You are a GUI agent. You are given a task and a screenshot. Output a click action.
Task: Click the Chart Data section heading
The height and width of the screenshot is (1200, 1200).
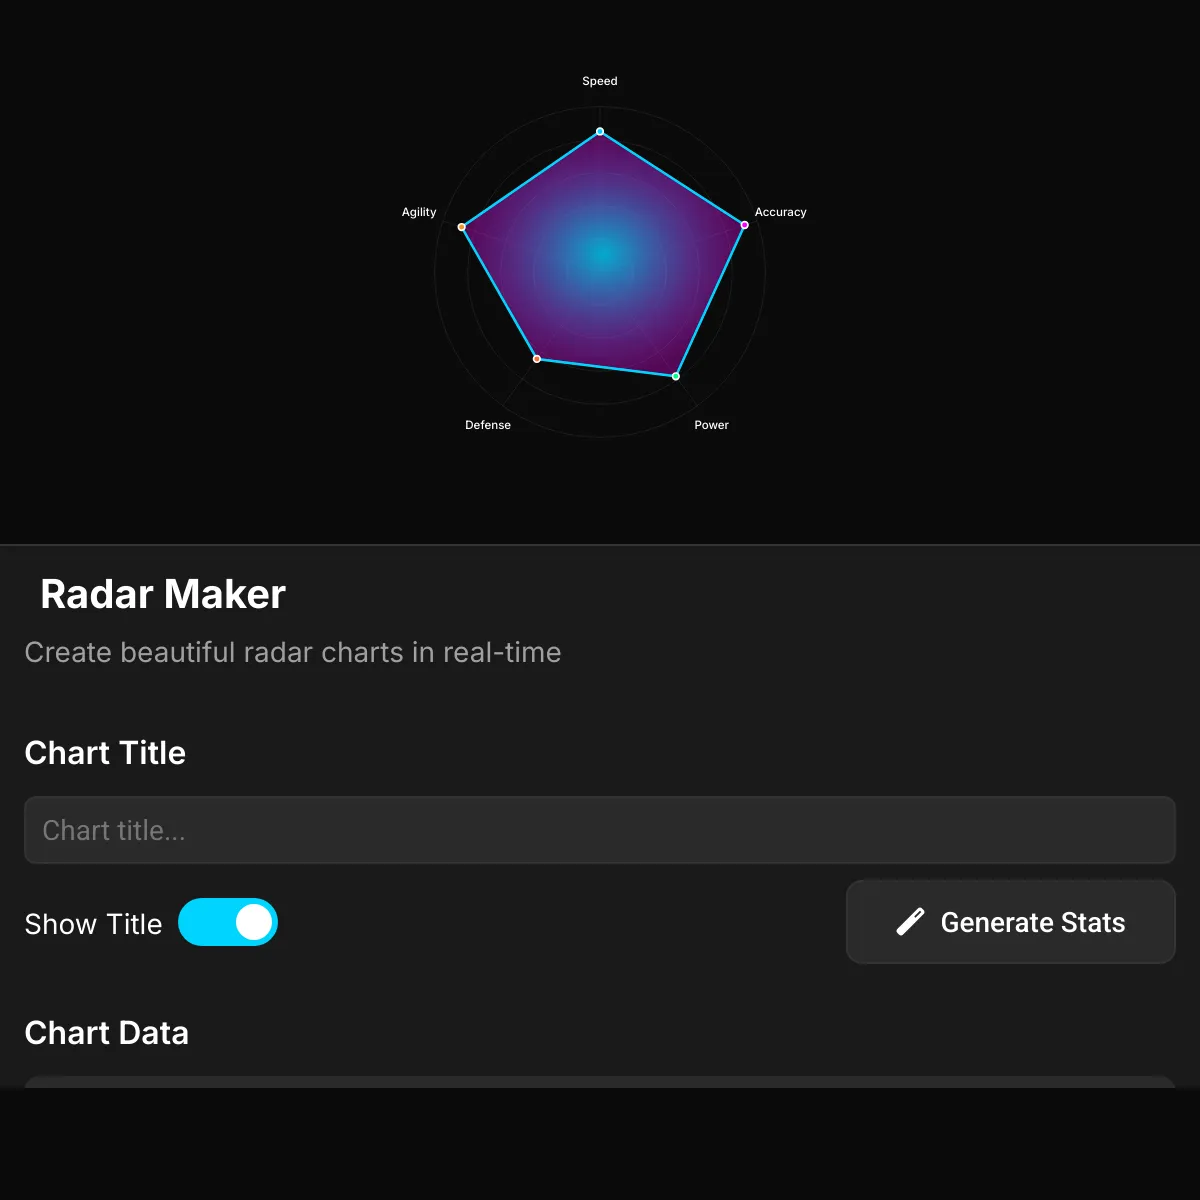pyautogui.click(x=106, y=1032)
